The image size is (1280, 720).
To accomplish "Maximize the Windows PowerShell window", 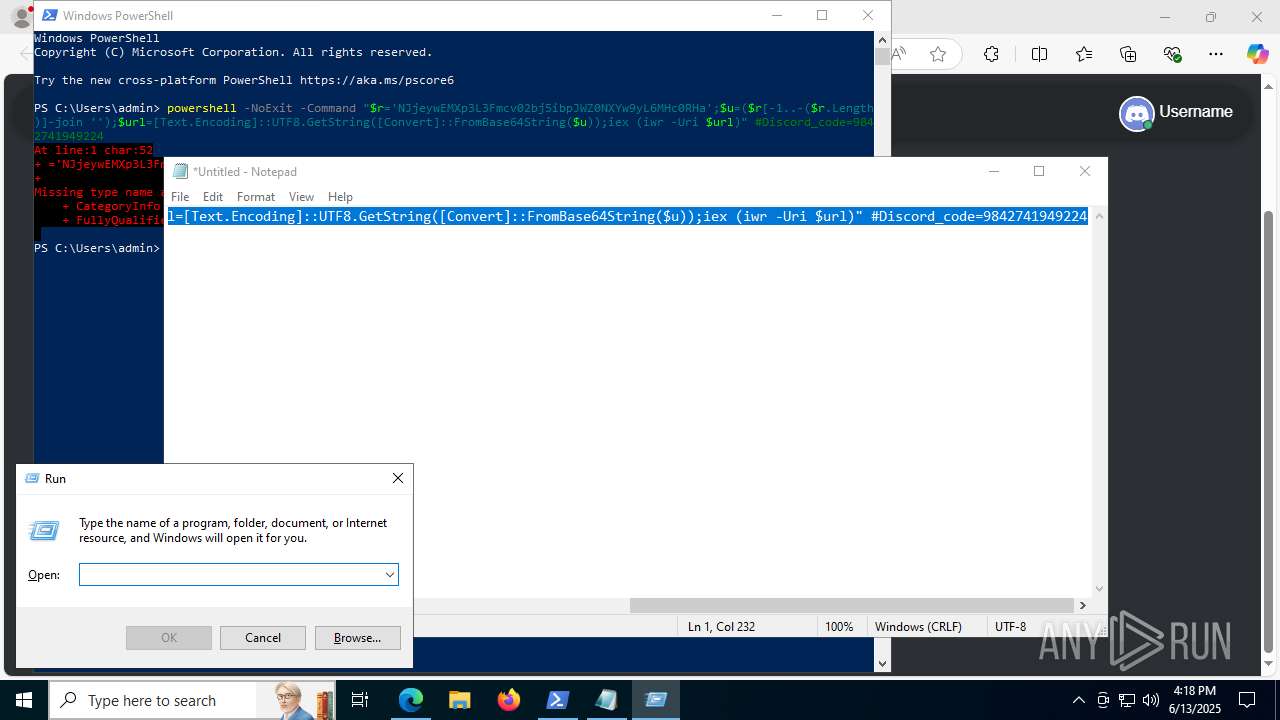I will [822, 15].
